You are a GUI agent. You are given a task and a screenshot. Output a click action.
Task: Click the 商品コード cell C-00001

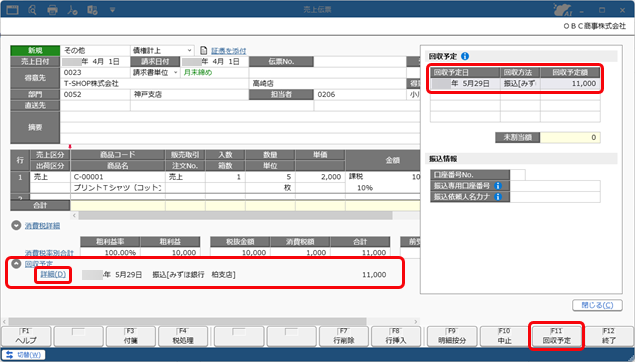pyautogui.click(x=118, y=177)
